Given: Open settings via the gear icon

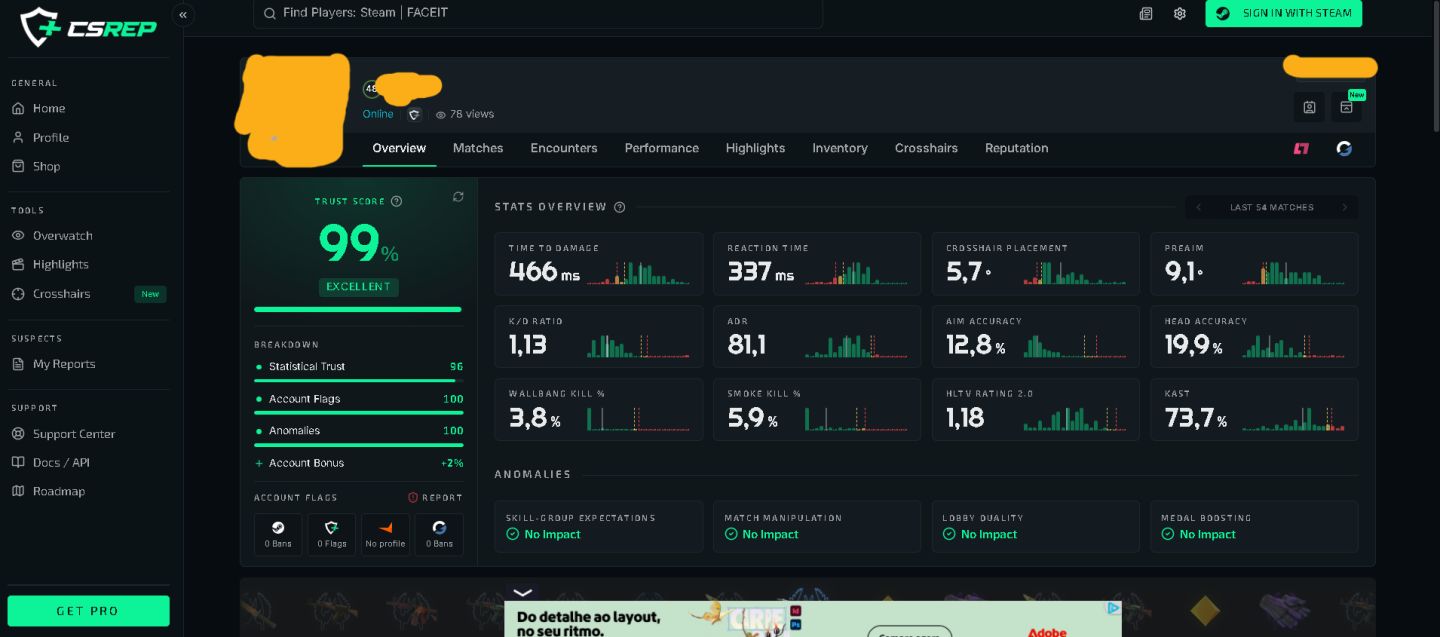Looking at the screenshot, I should coord(1180,14).
